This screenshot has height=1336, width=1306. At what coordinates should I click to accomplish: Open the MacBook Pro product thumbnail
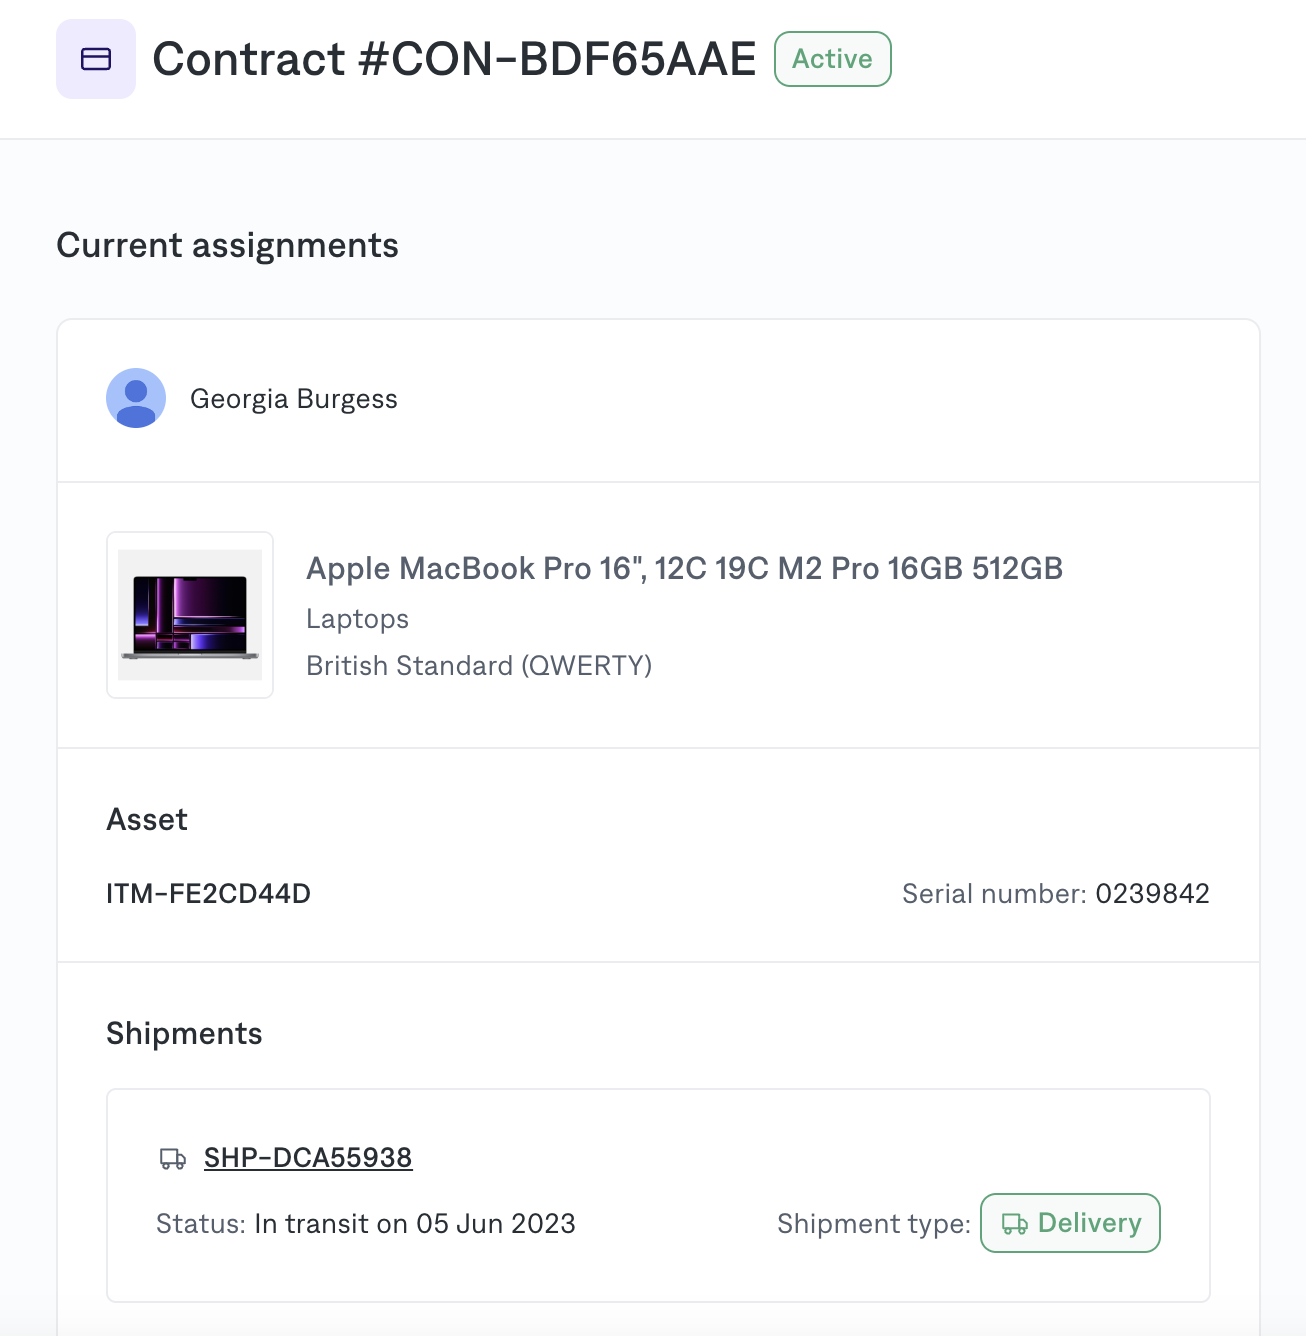190,615
